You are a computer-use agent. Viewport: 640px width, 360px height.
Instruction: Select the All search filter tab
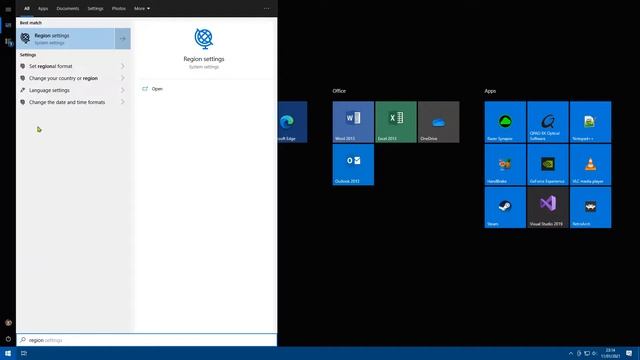point(27,9)
